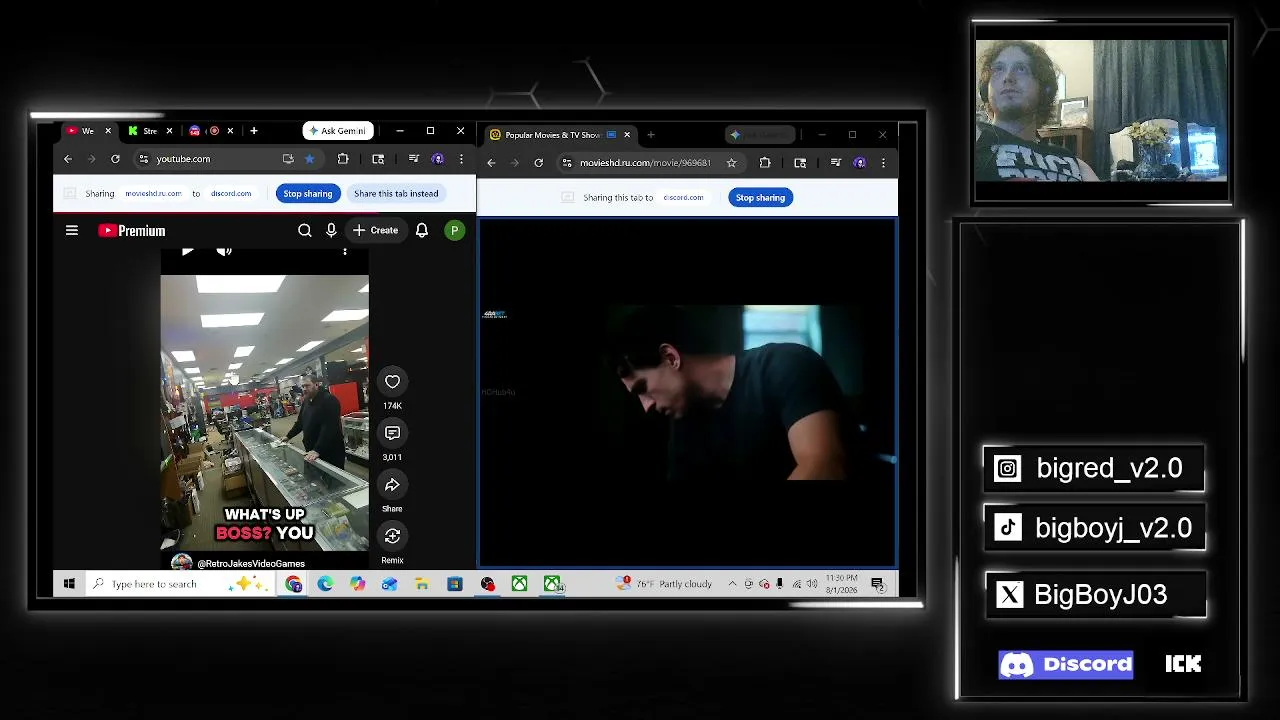Open the tab search icon in YouTube window toolbar

pyautogui.click(x=378, y=159)
